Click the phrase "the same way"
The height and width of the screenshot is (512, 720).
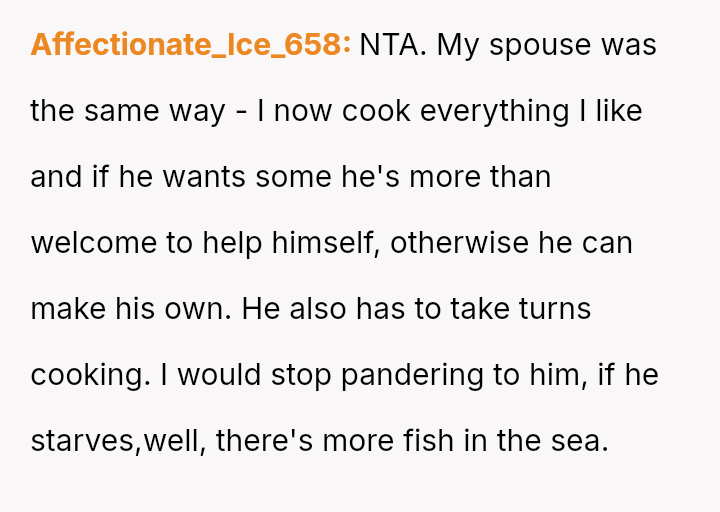point(128,111)
